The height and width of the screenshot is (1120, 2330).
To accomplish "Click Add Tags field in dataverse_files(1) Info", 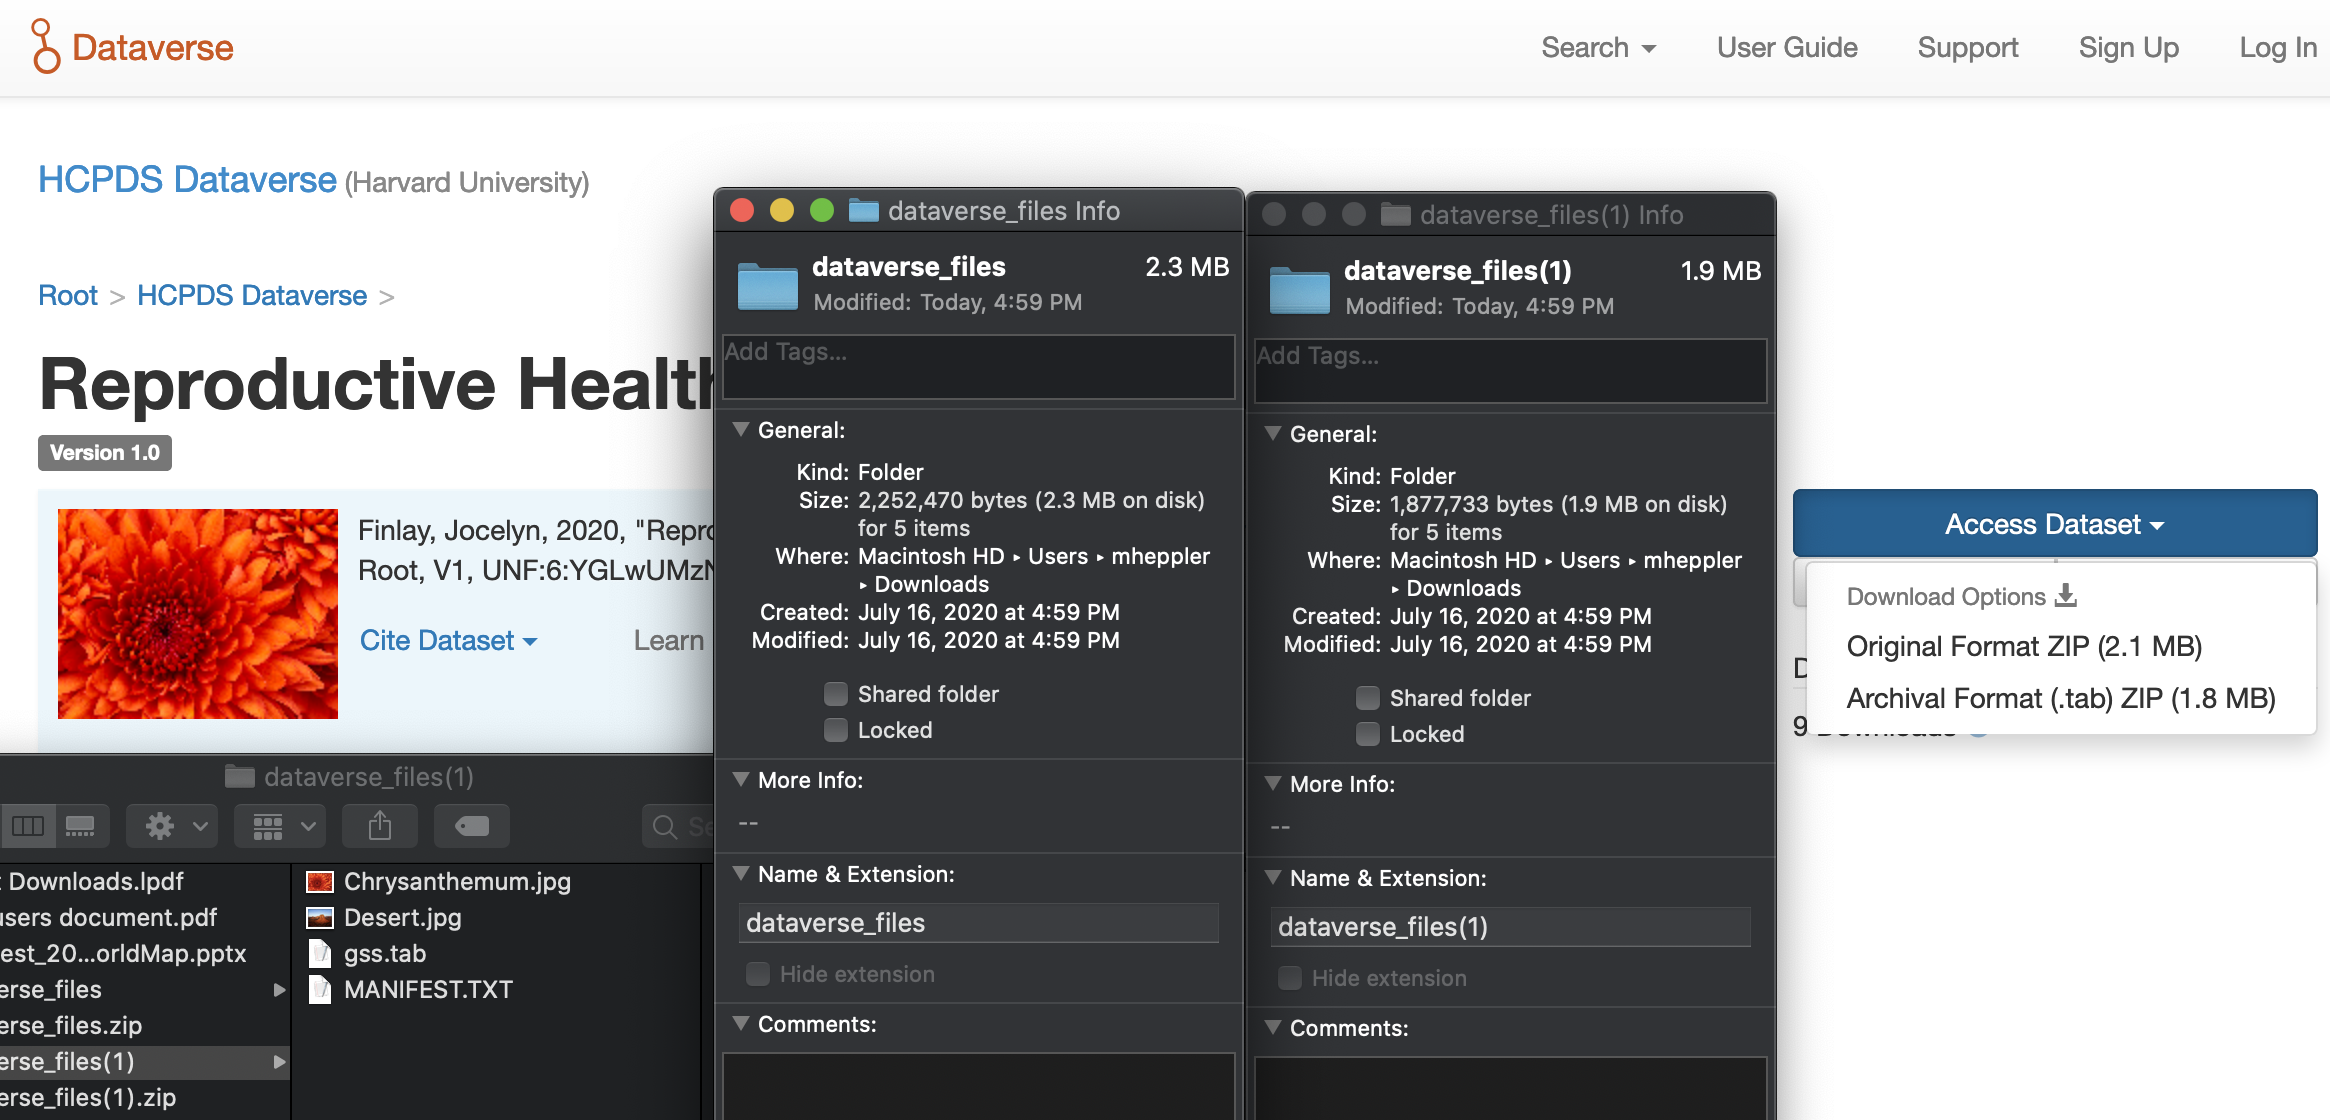I will click(x=1510, y=370).
